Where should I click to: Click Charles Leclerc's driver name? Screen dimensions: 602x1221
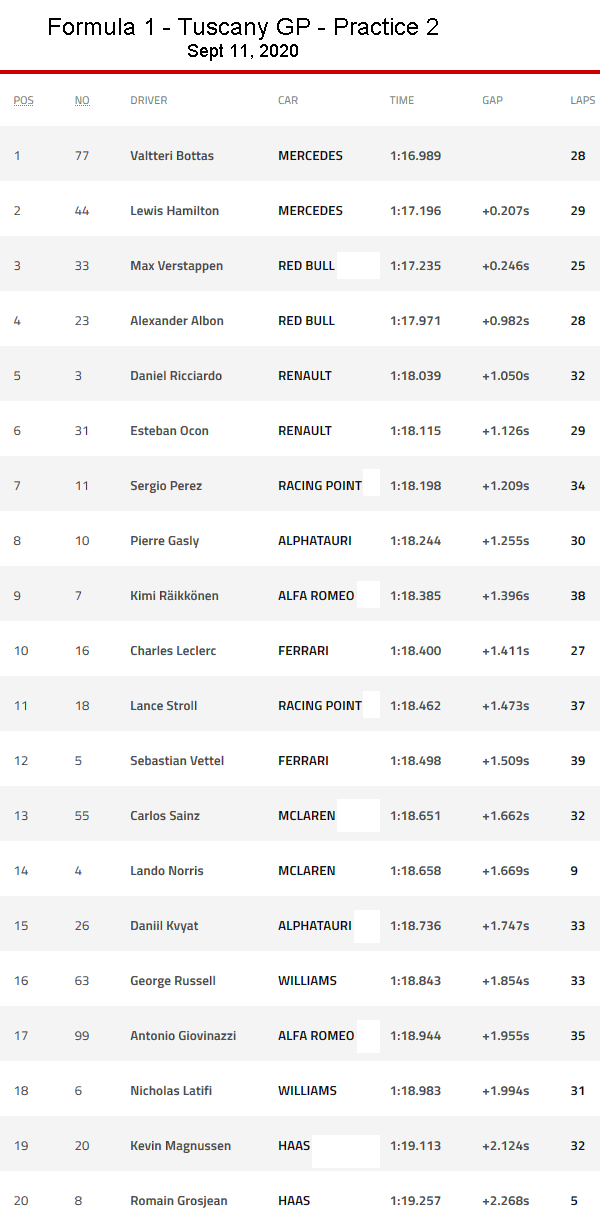tap(173, 651)
